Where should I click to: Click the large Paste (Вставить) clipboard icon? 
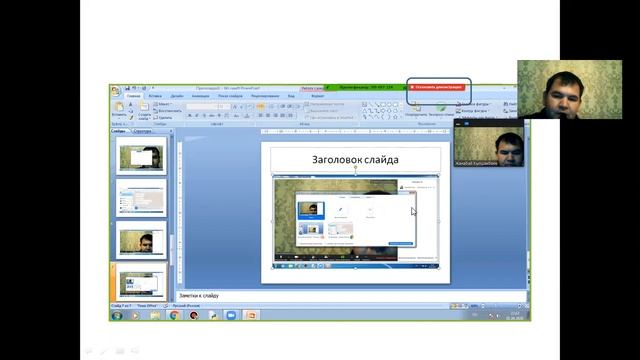click(119, 107)
